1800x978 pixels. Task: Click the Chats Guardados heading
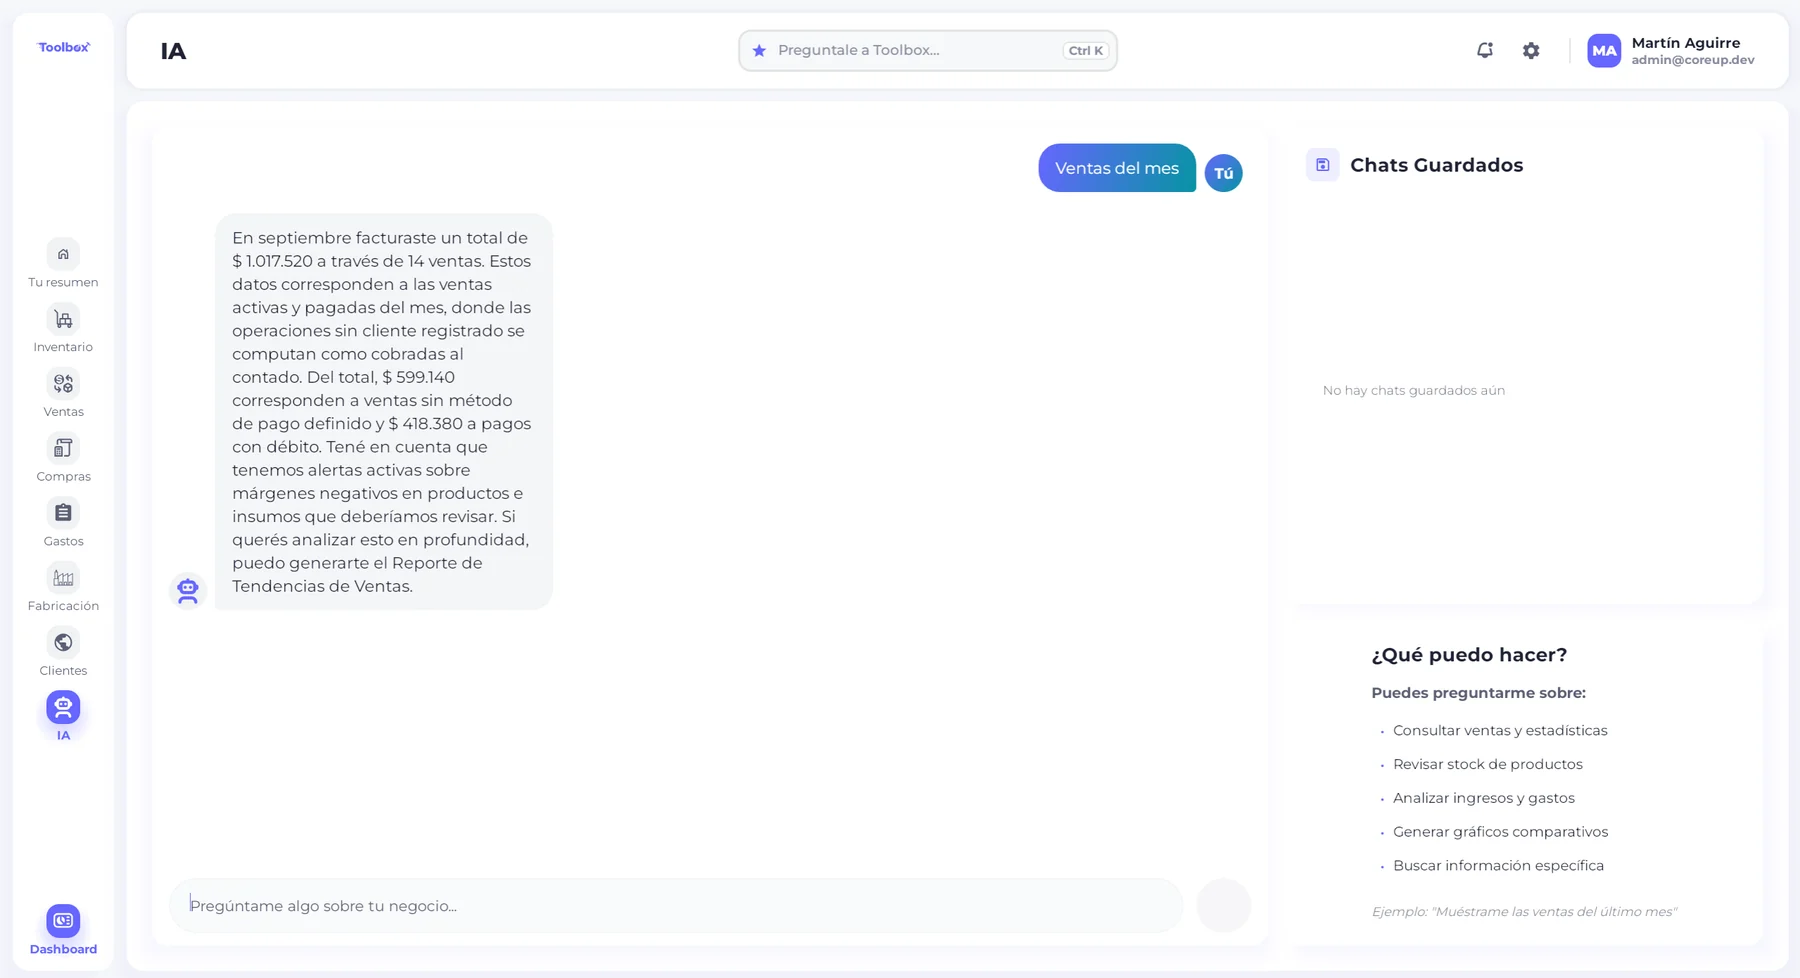click(1436, 165)
